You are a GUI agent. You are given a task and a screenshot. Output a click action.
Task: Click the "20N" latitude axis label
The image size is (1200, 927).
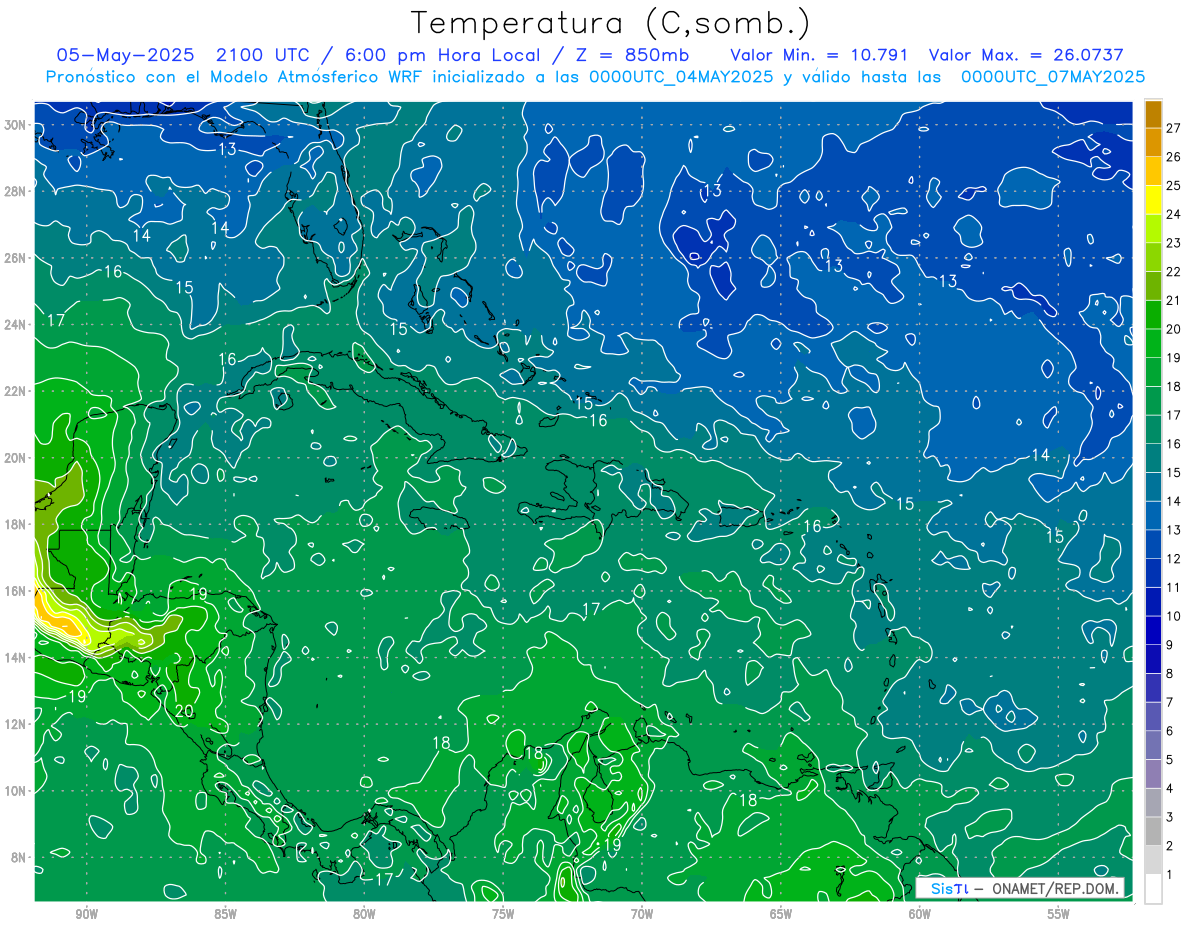click(16, 458)
